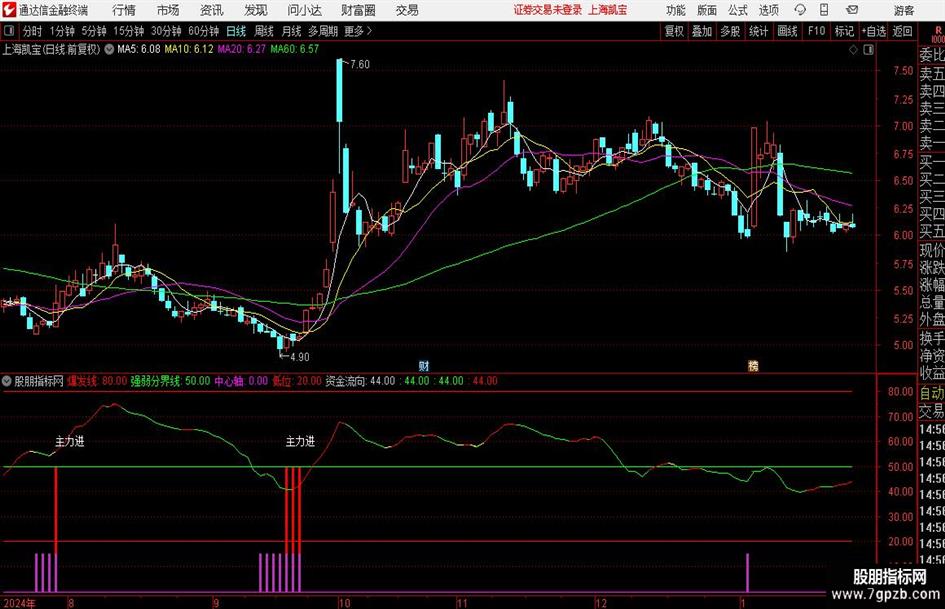This screenshot has width=945, height=609.
Task: Open the 行情 menu
Action: pos(124,10)
